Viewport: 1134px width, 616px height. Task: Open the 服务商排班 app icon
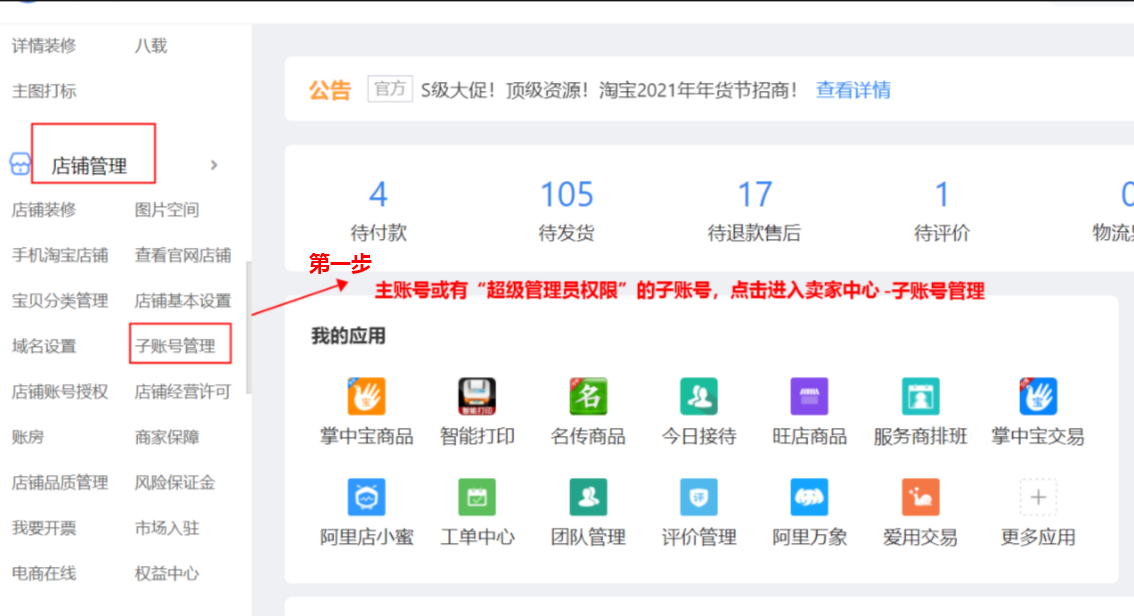click(920, 397)
